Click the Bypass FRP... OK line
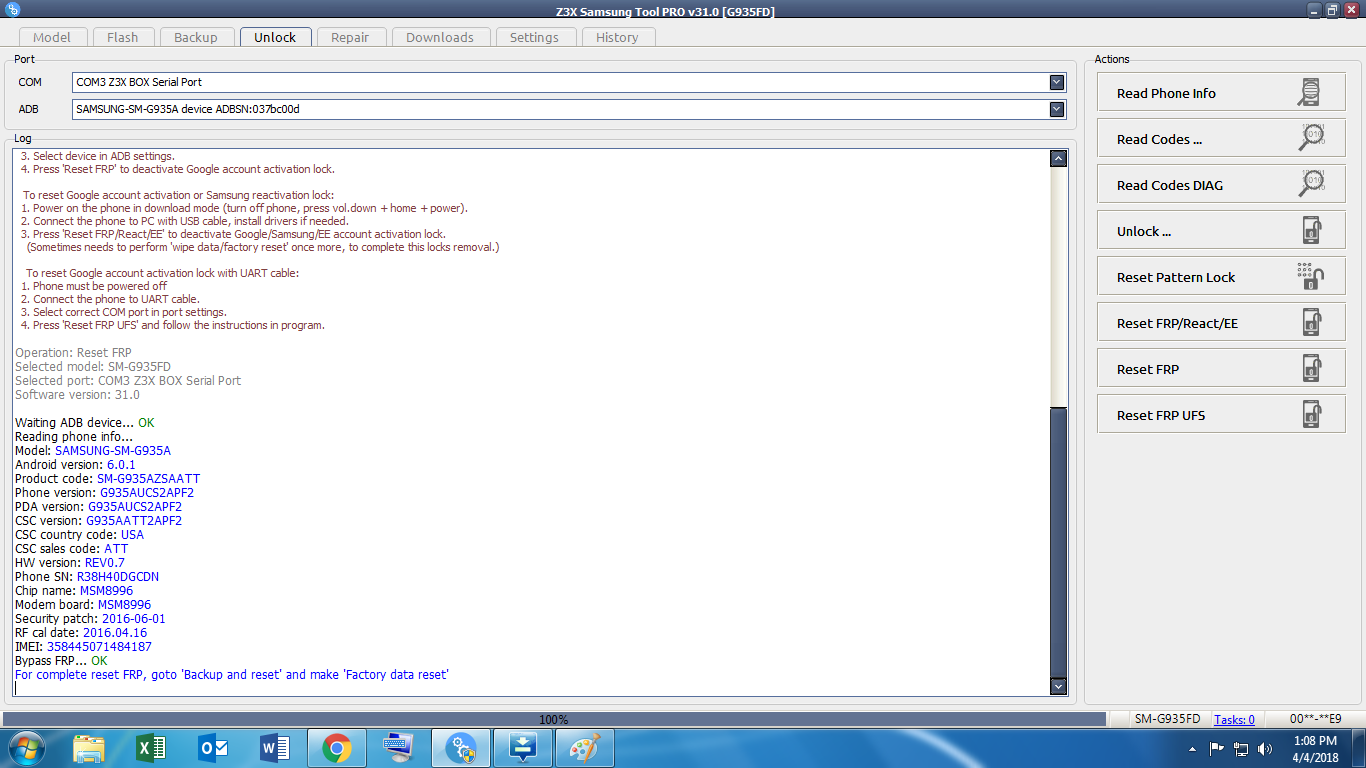The width and height of the screenshot is (1366, 768). (61, 661)
